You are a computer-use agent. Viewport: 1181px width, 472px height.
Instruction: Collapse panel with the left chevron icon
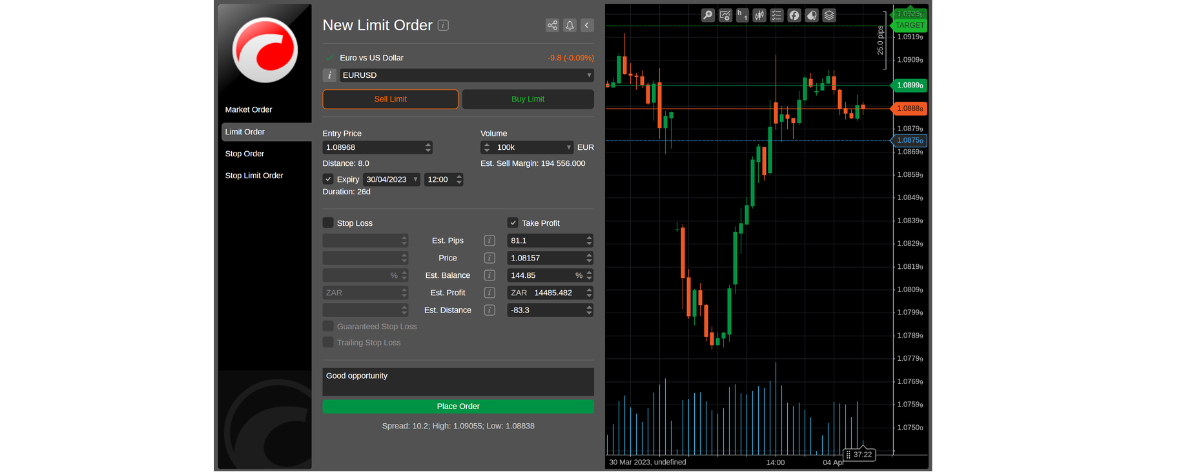point(587,26)
